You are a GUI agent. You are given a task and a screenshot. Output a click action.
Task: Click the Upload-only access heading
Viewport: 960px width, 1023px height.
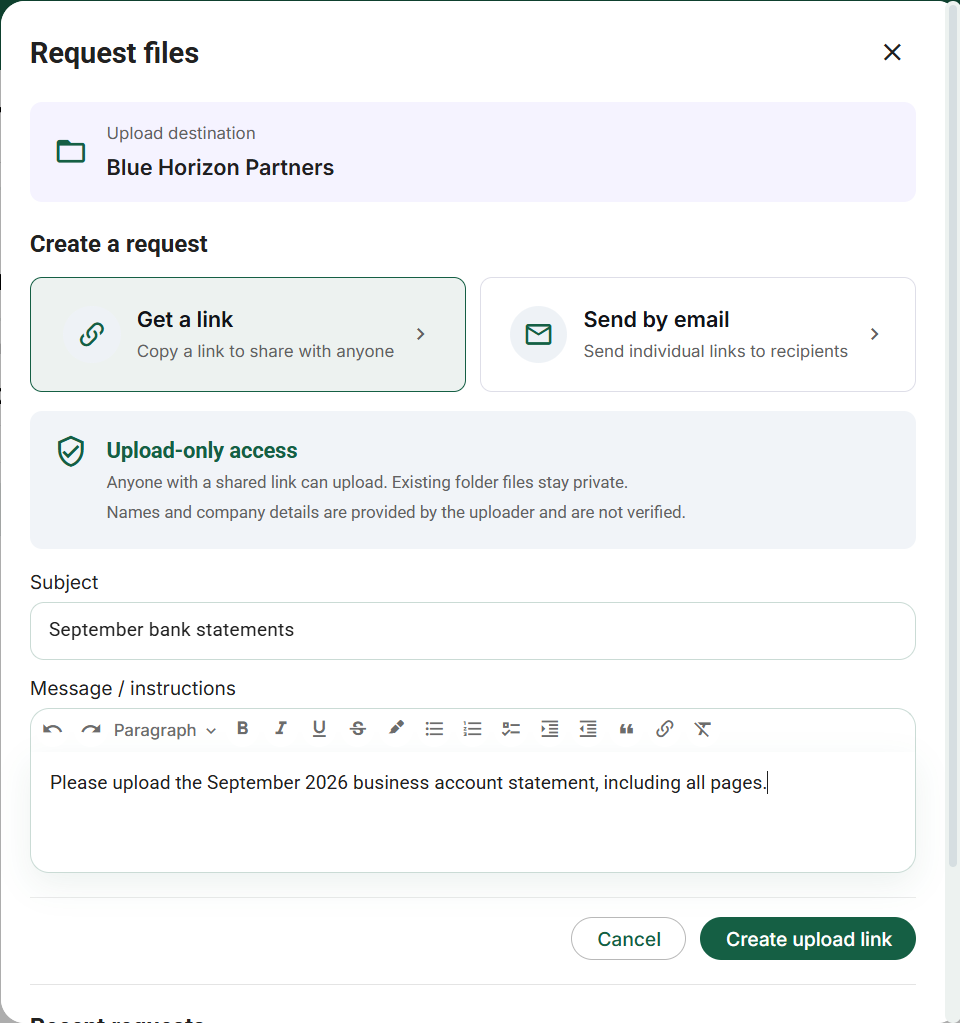(x=202, y=450)
